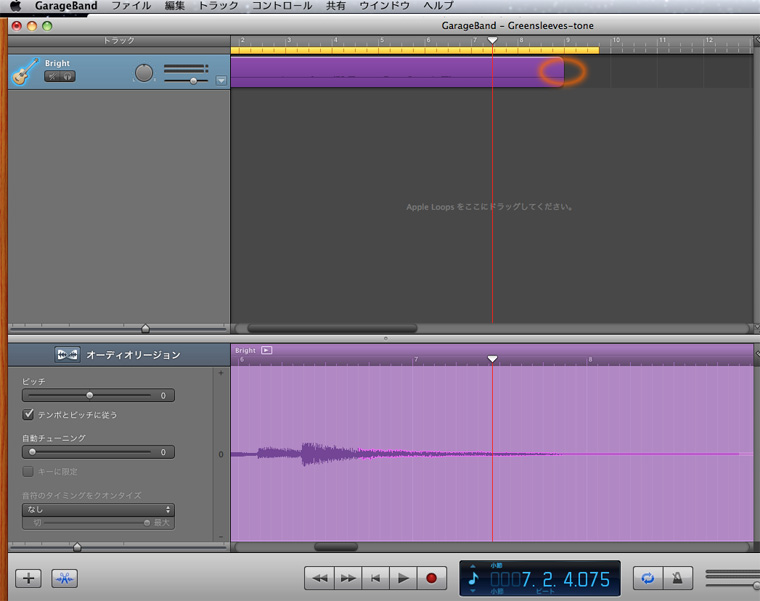Go to beginning of the song
The image size is (760, 601).
375,578
